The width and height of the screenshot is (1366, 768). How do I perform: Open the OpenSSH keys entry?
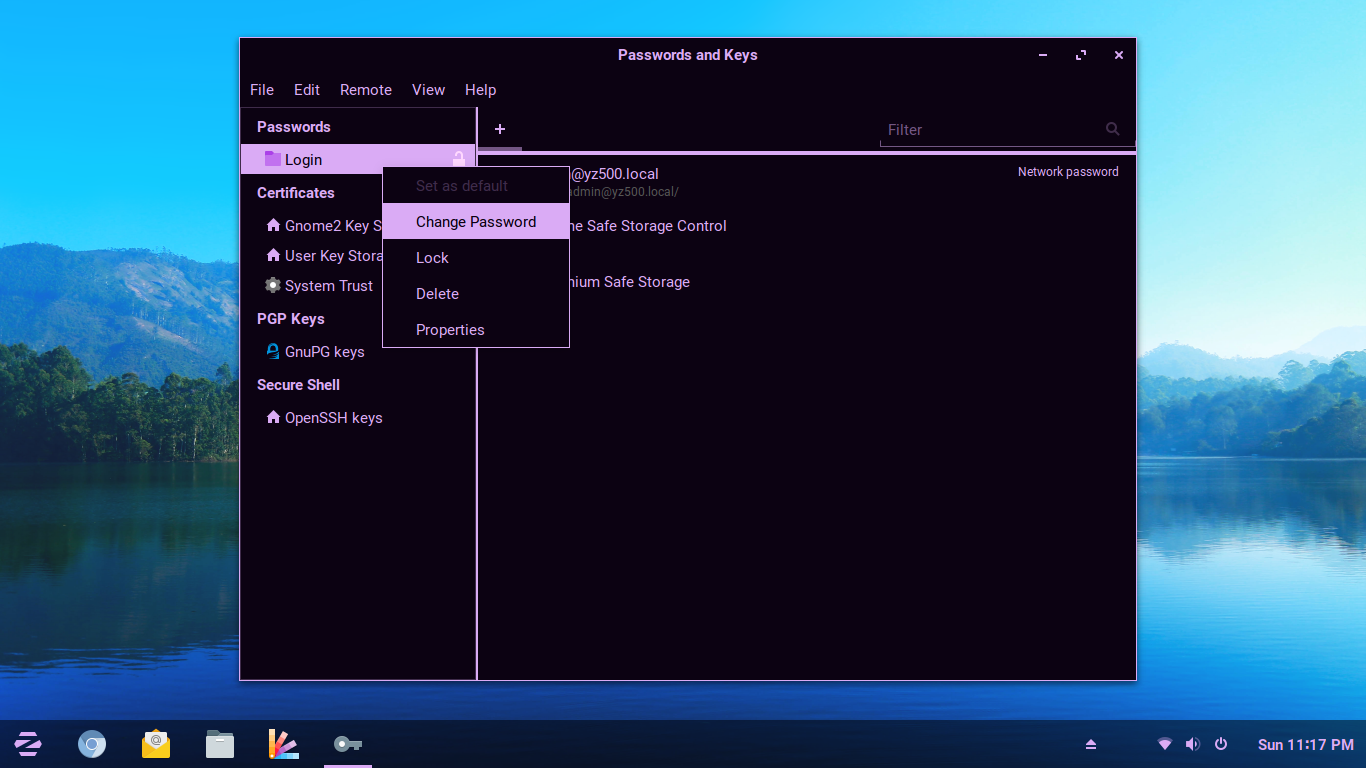[x=333, y=418]
